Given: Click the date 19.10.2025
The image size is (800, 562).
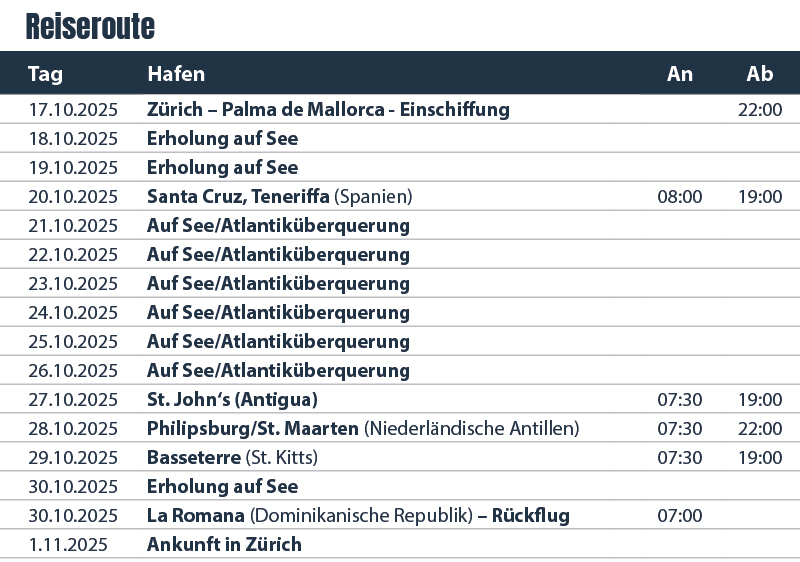Looking at the screenshot, I should point(73,168).
